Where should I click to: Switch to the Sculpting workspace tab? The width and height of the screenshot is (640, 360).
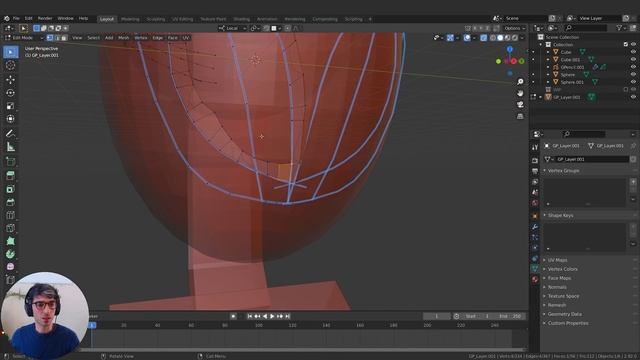click(156, 19)
